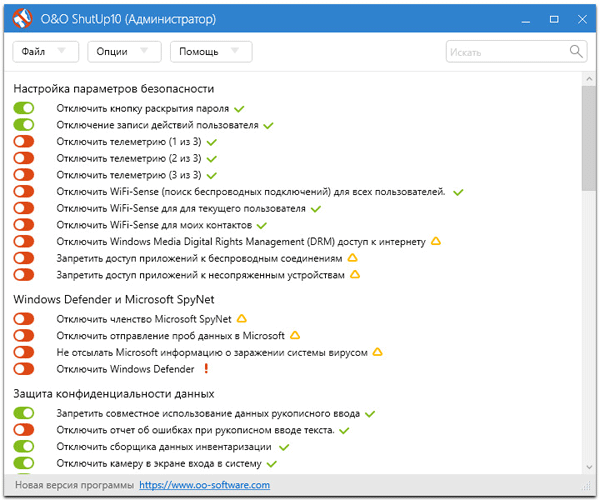Click checkmark after WiFi-Sense 'для всех пользователей' row
Image resolution: width=600 pixels, height=500 pixels.
coord(458,192)
